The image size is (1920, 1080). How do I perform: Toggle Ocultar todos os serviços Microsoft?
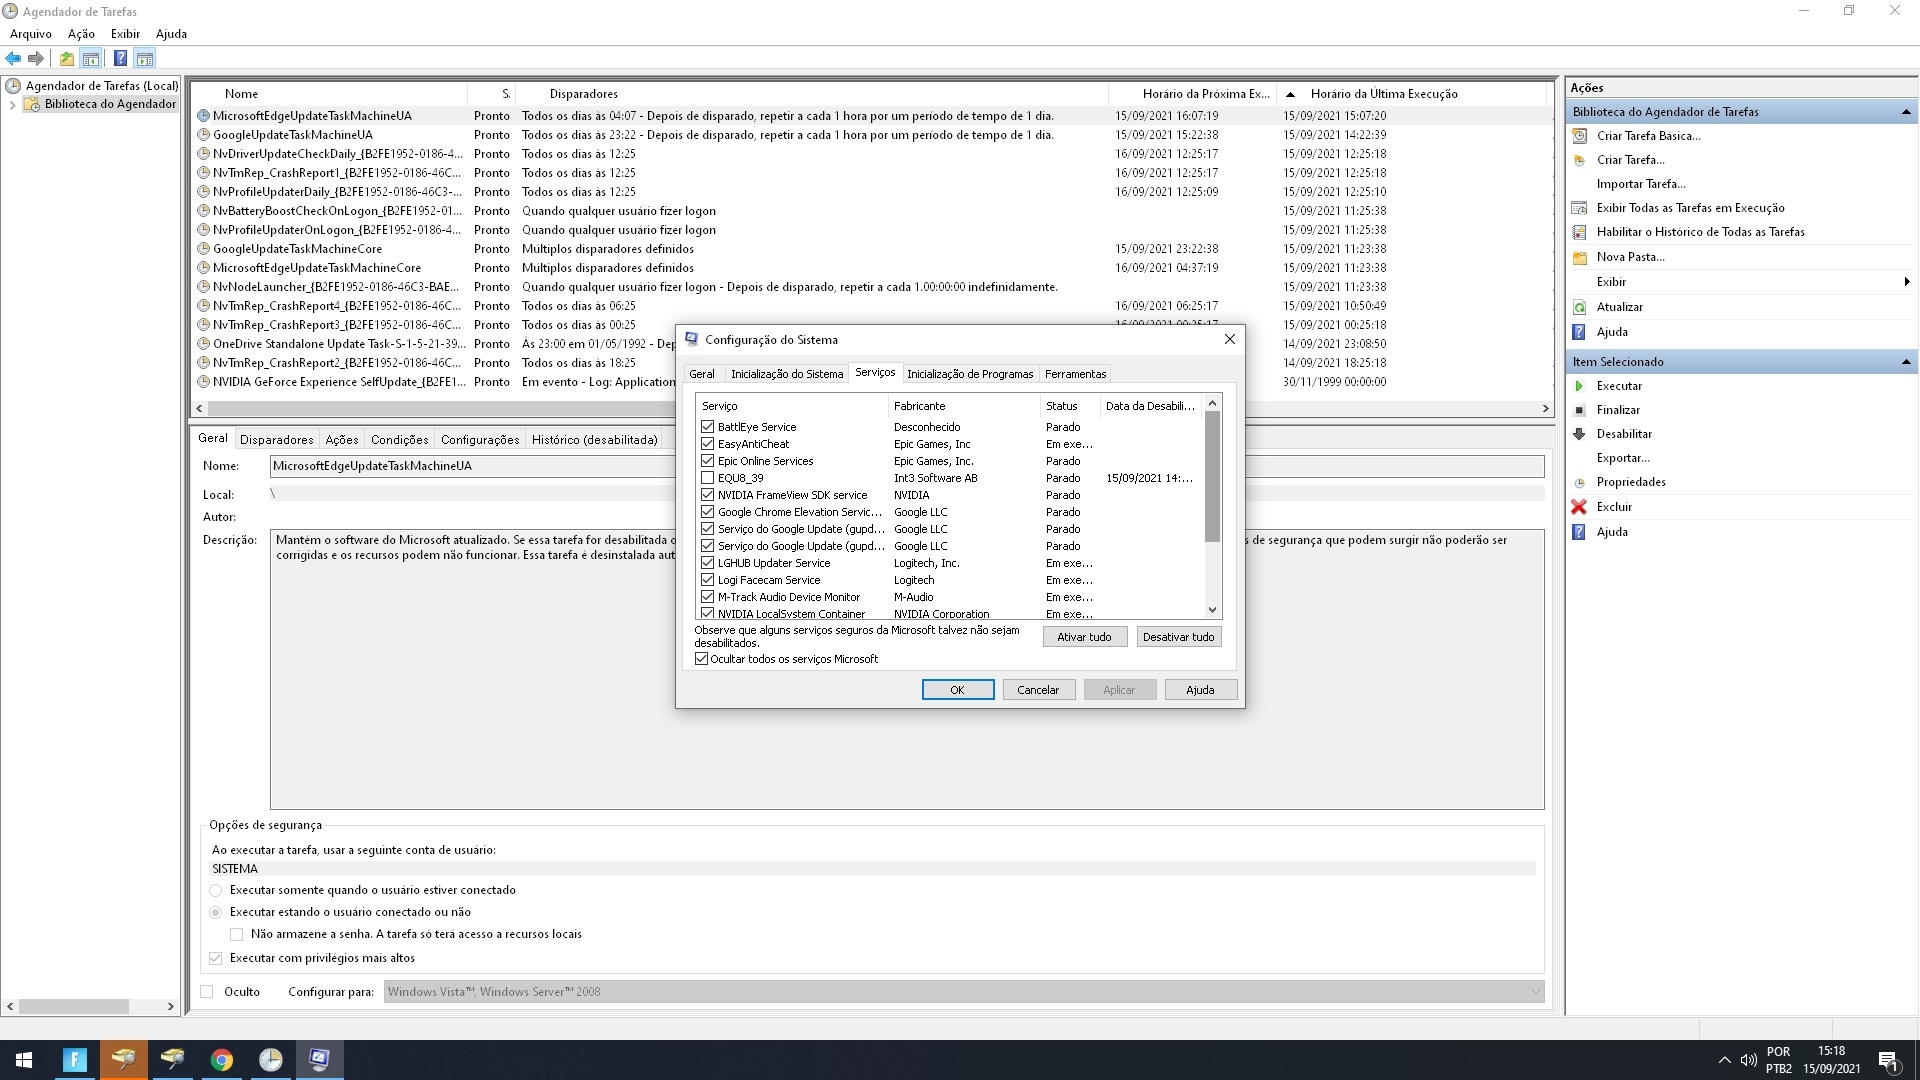701,659
